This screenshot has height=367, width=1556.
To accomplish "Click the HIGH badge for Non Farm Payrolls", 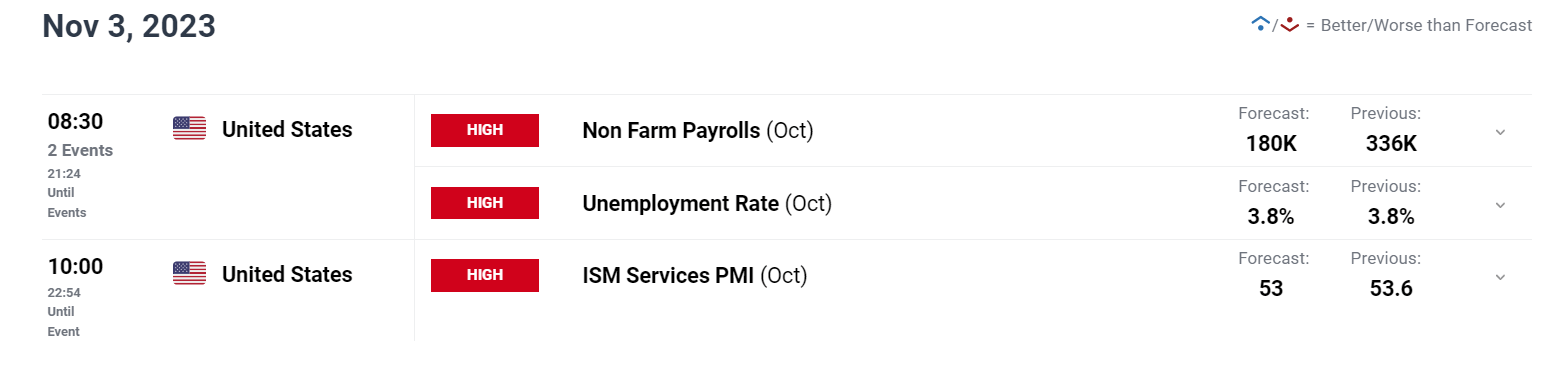I will click(x=485, y=130).
